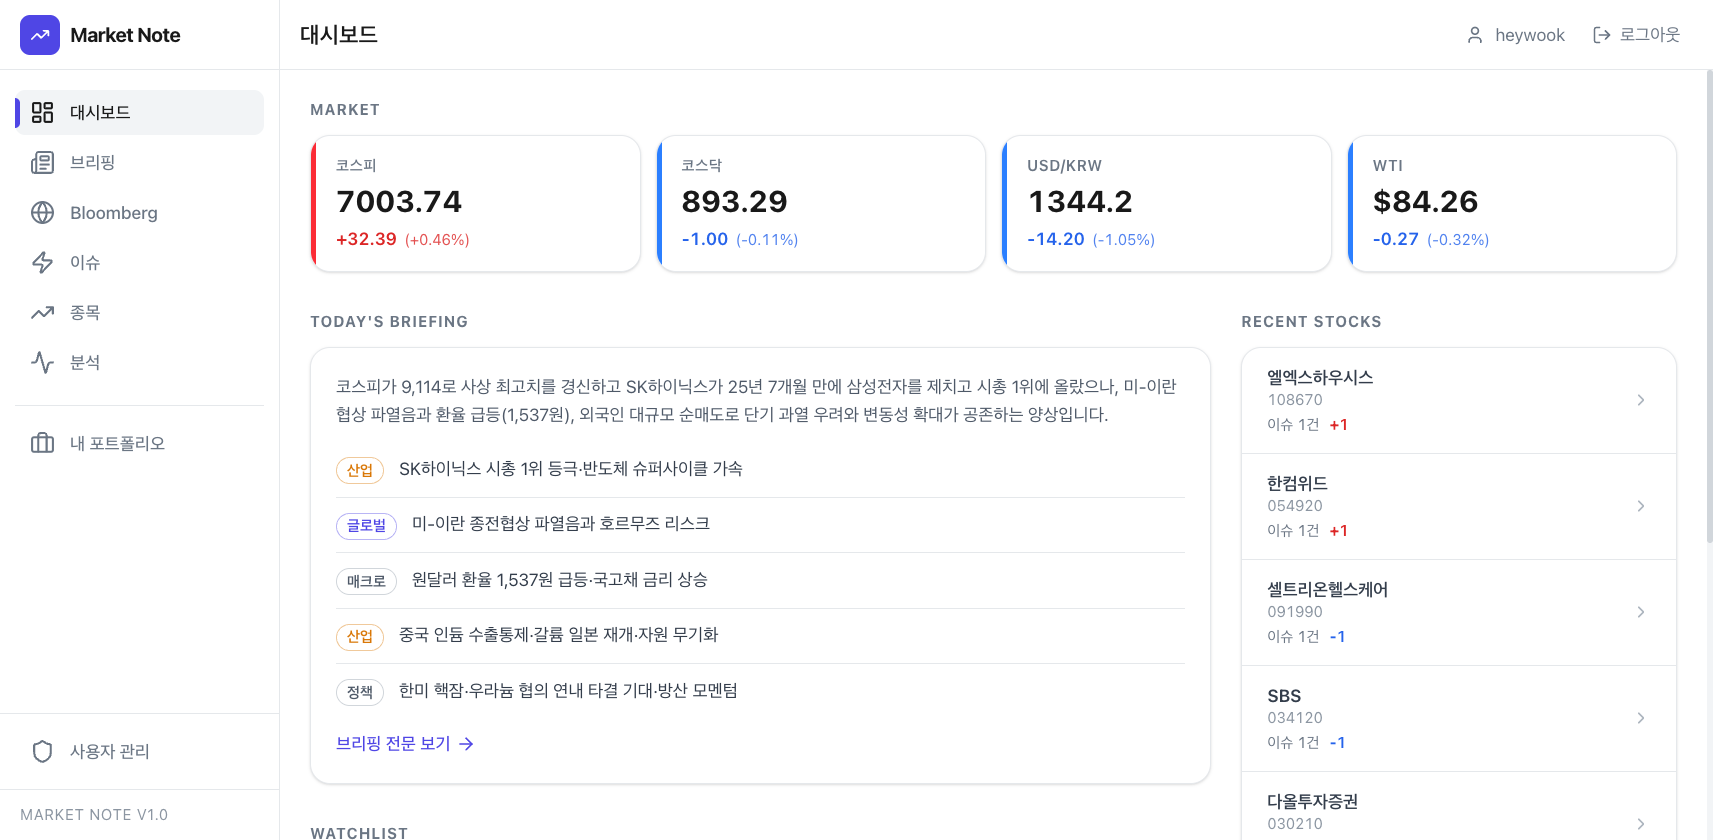The width and height of the screenshot is (1713, 840).
Task: Click the RECENT STOCKS section heading
Action: pos(1311,322)
